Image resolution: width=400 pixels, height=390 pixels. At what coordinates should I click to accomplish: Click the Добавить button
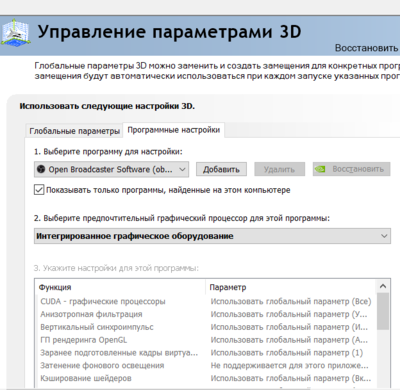[x=221, y=169]
